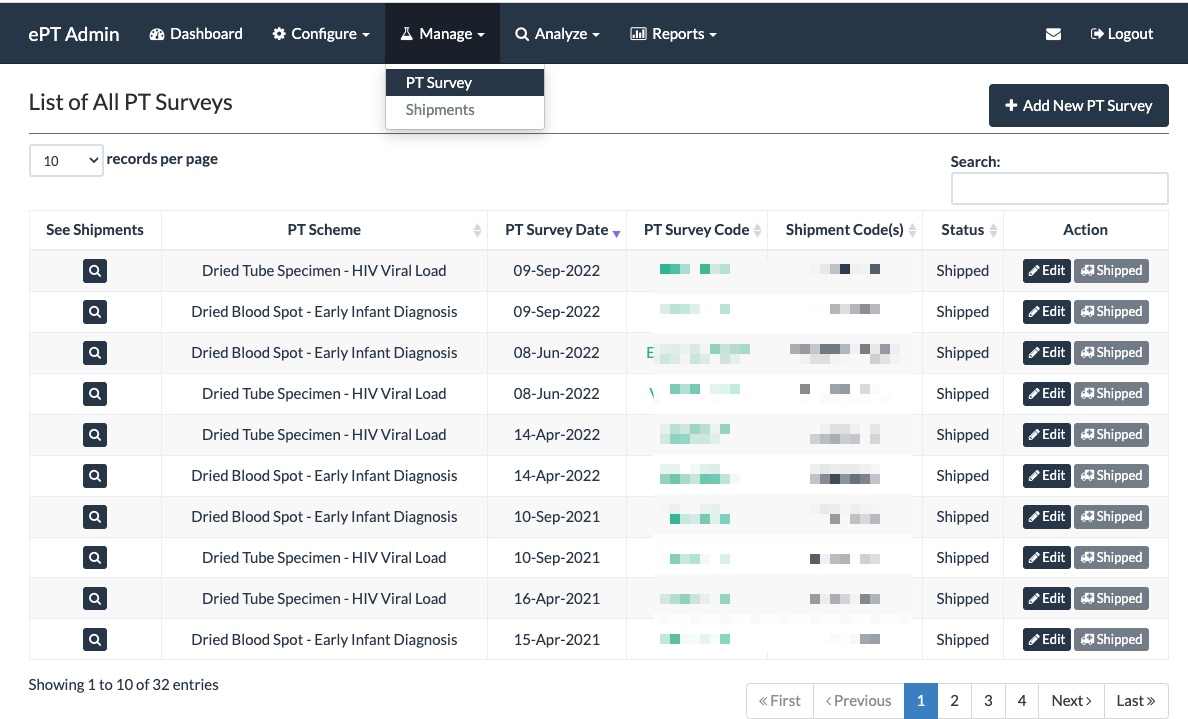Log out of ePT Admin
The height and width of the screenshot is (719, 1188).
pos(1122,34)
